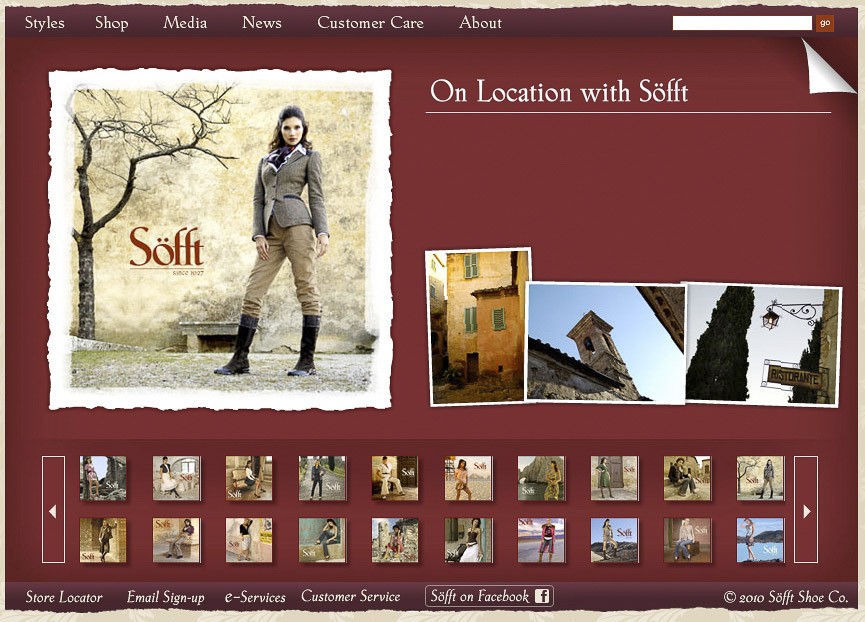Show previous thumbnails with the left arrow
Image resolution: width=865 pixels, height=622 pixels.
tap(54, 510)
